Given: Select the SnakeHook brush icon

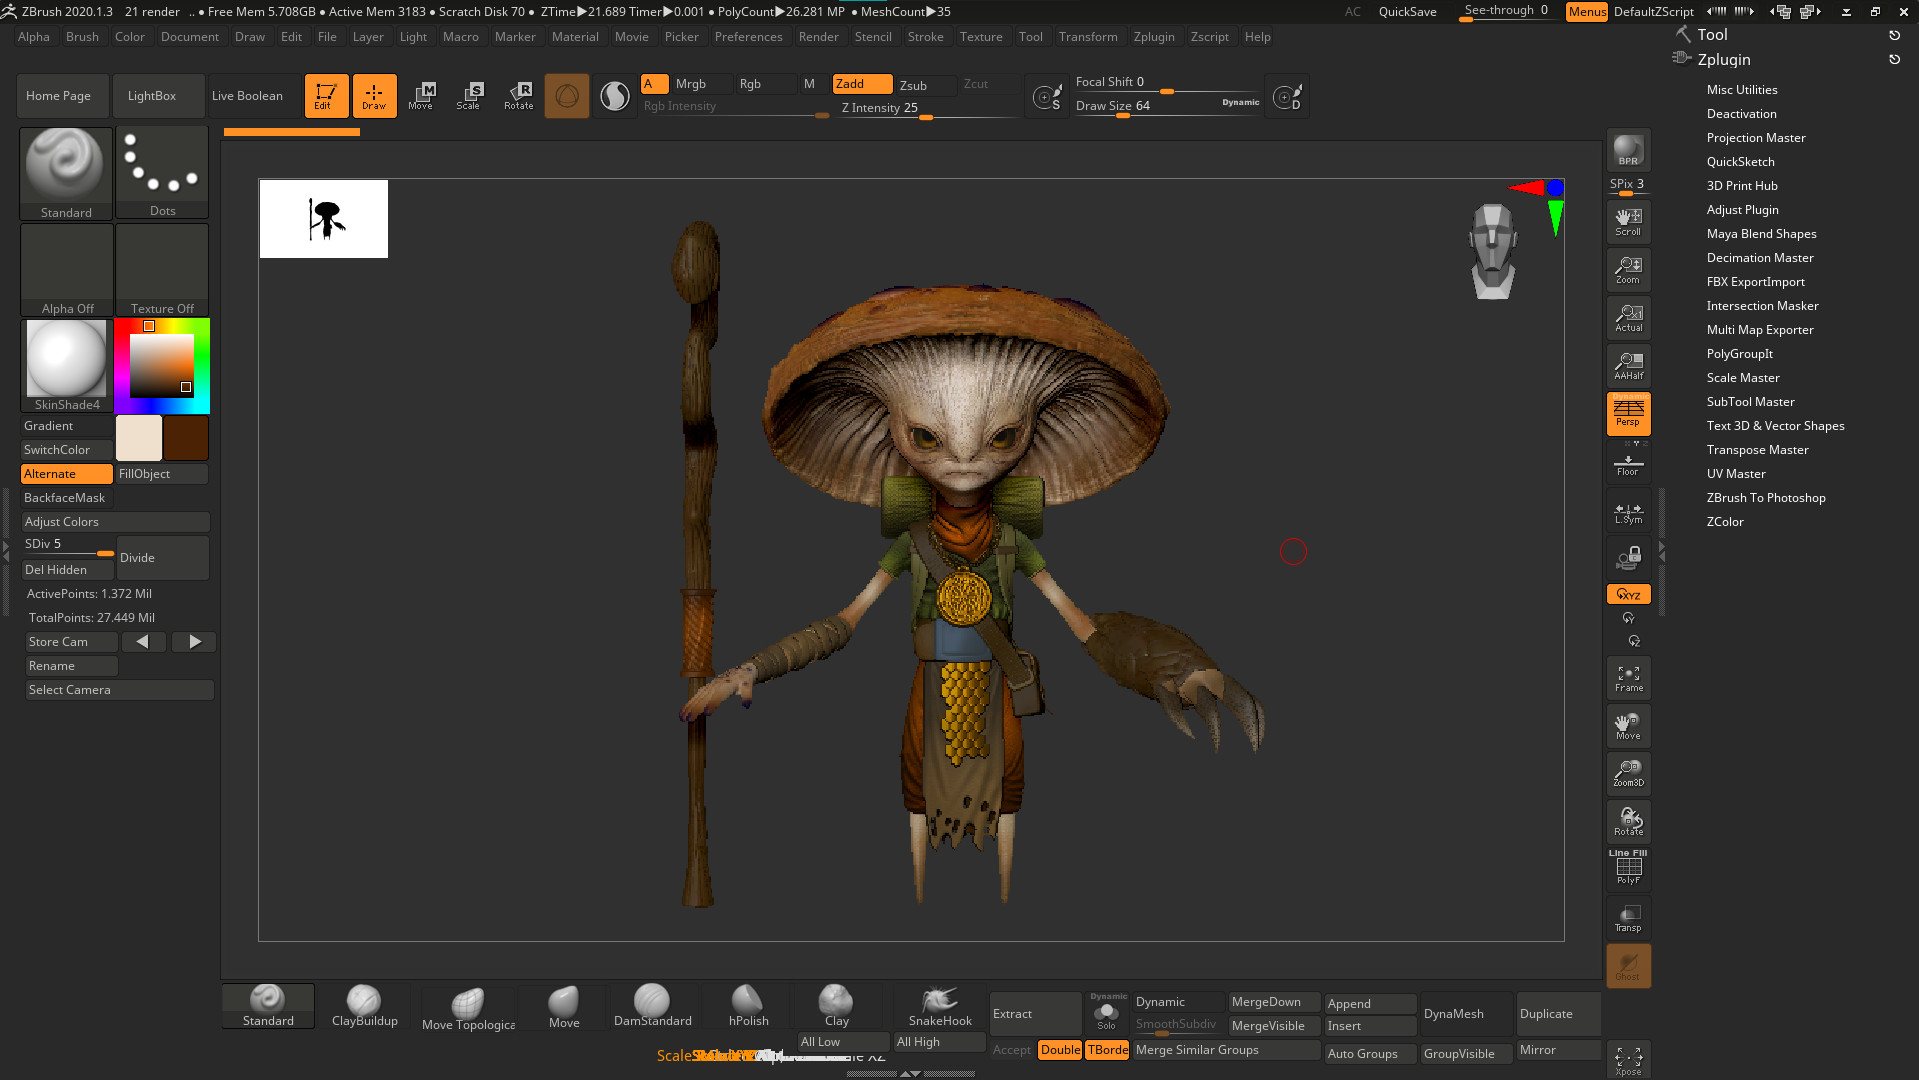Looking at the screenshot, I should click(937, 1000).
